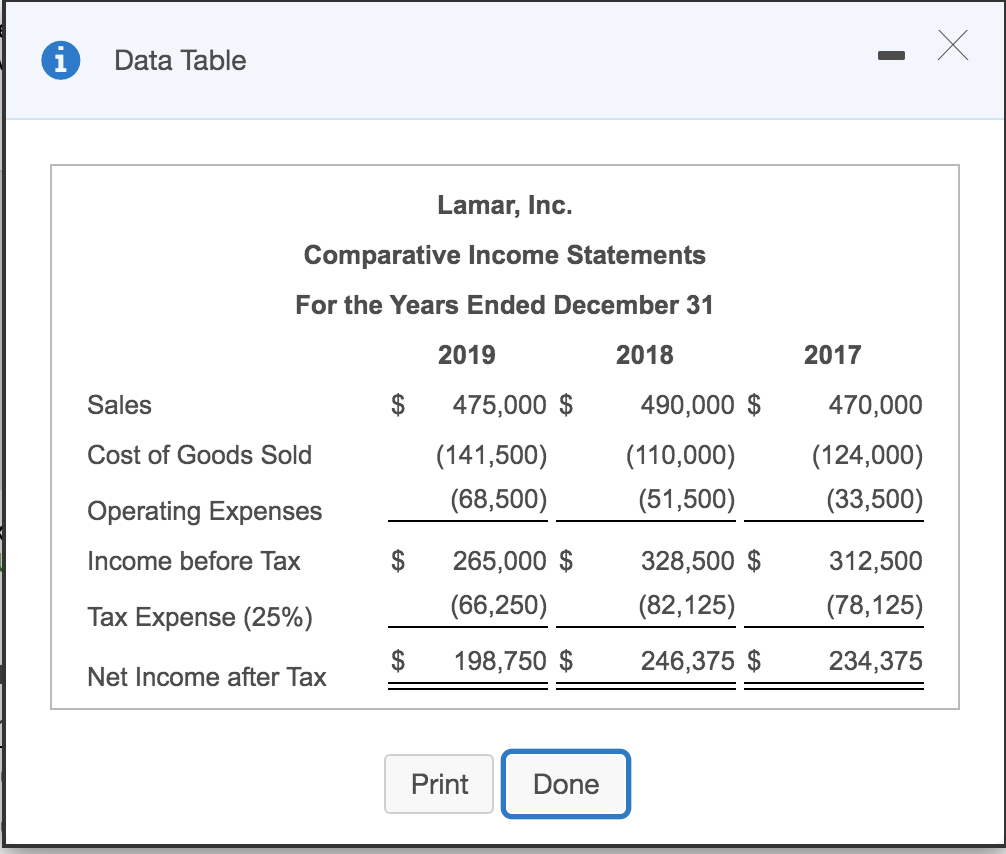
Task: Close the Data Table dialog
Action: tap(953, 46)
